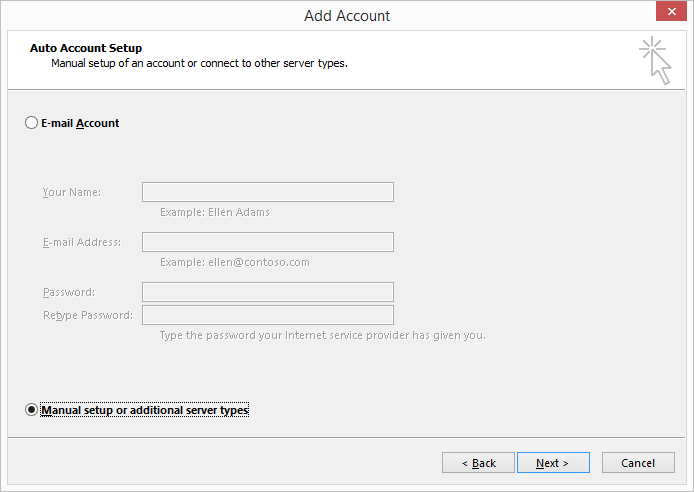
Task: Click the Internet service provider password hint
Action: click(x=323, y=335)
